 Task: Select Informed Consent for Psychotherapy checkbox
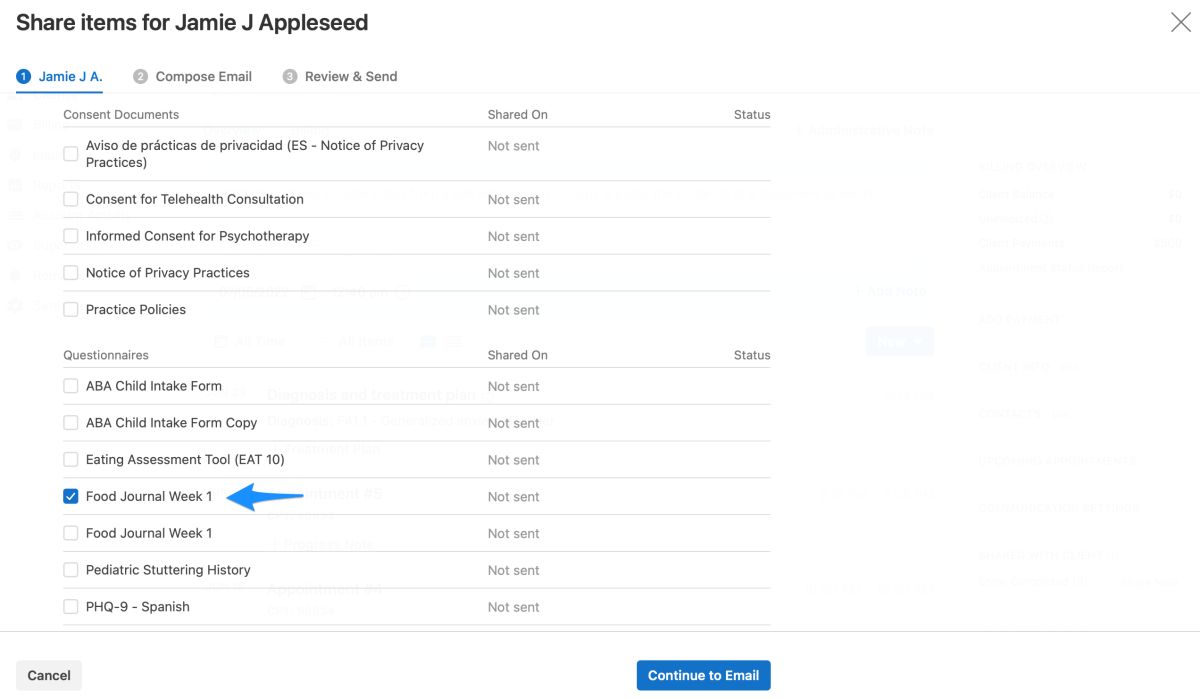pos(71,236)
